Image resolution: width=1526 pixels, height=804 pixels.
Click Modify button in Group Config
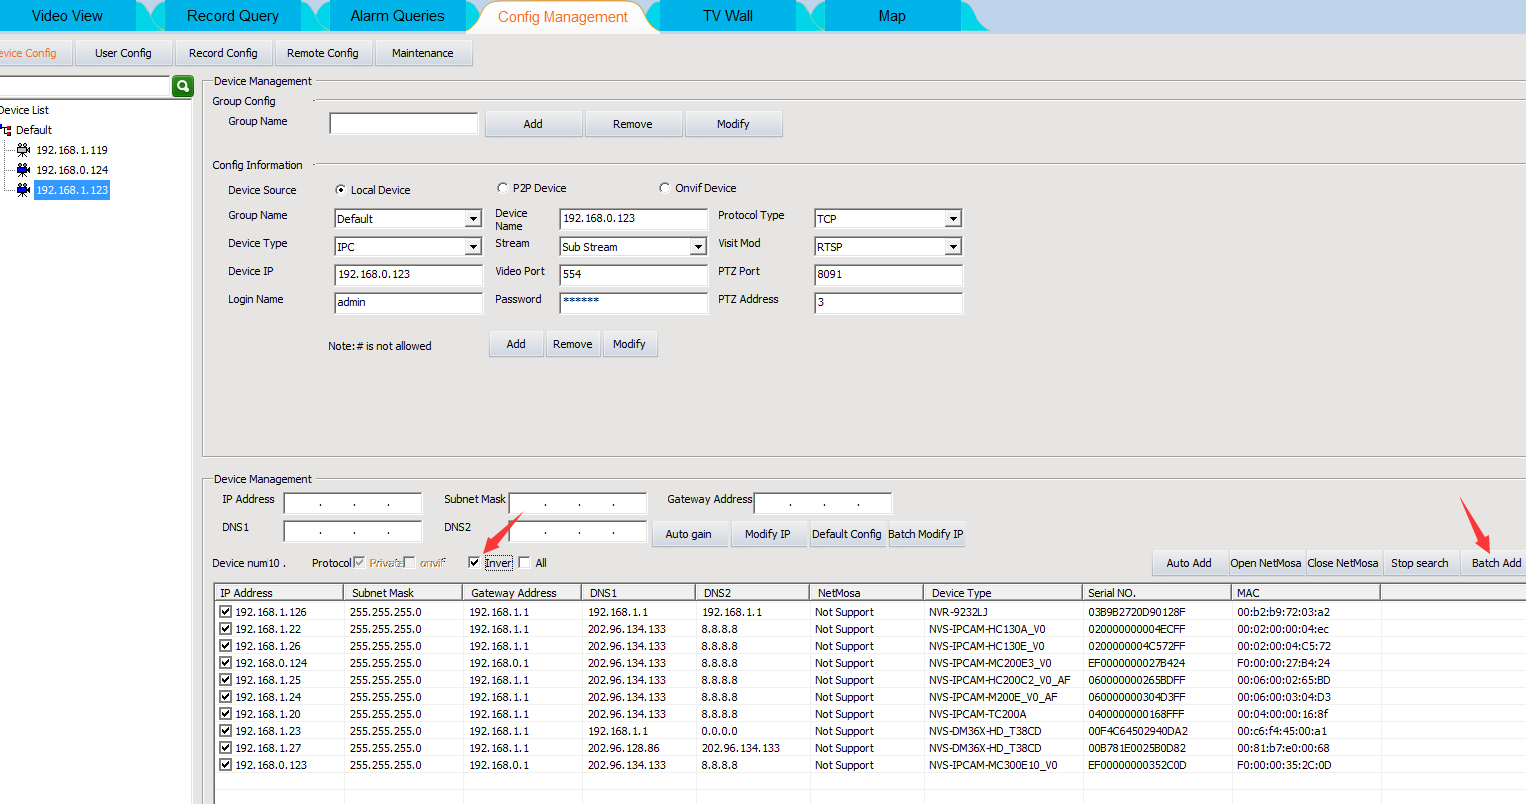pyautogui.click(x=733, y=124)
